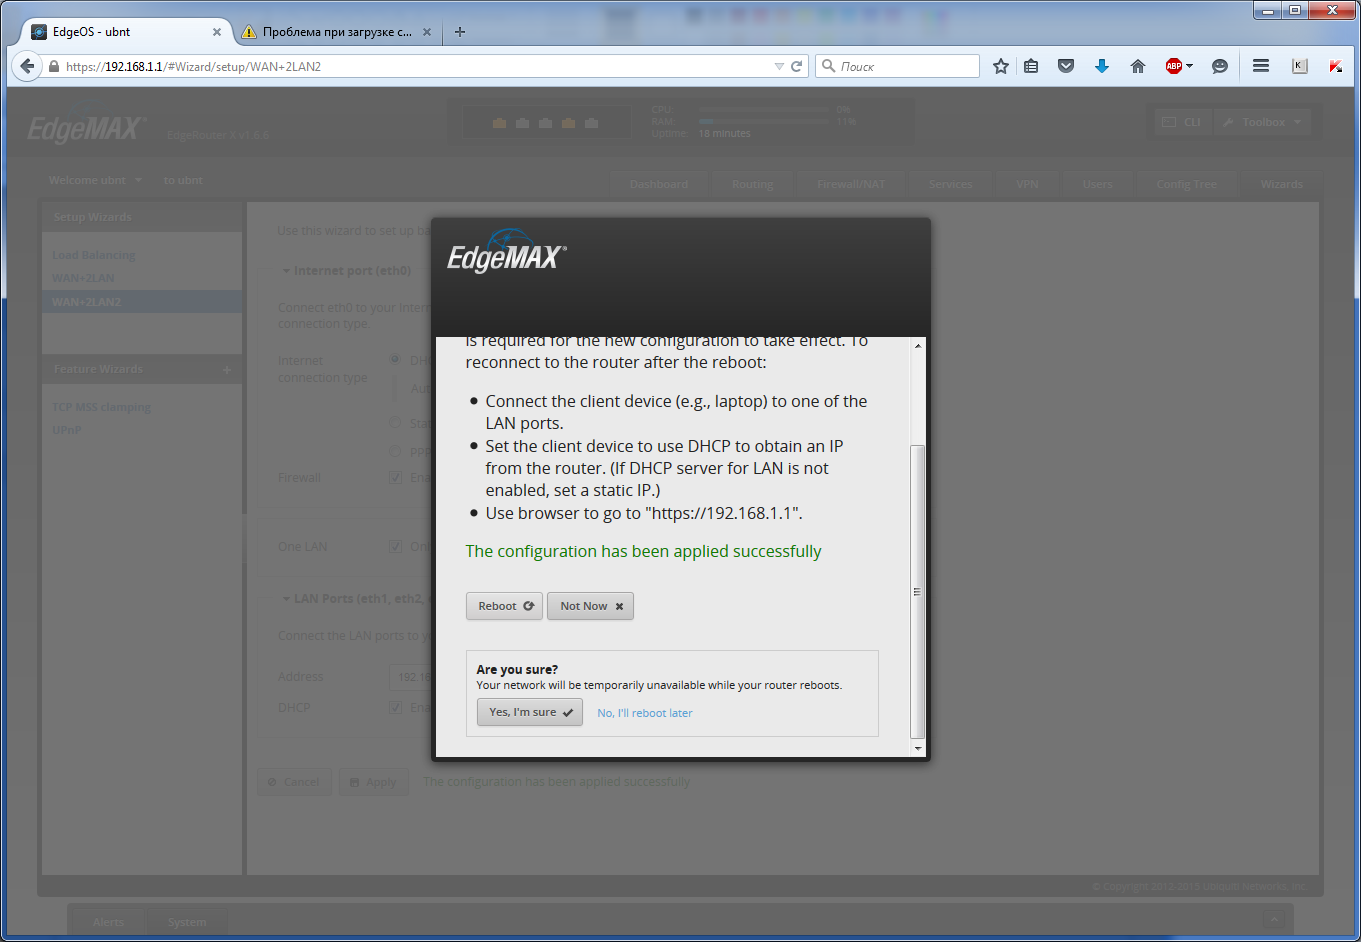1361x942 pixels.
Task: Toggle the DHCP enable checkbox
Action: pyautogui.click(x=395, y=708)
